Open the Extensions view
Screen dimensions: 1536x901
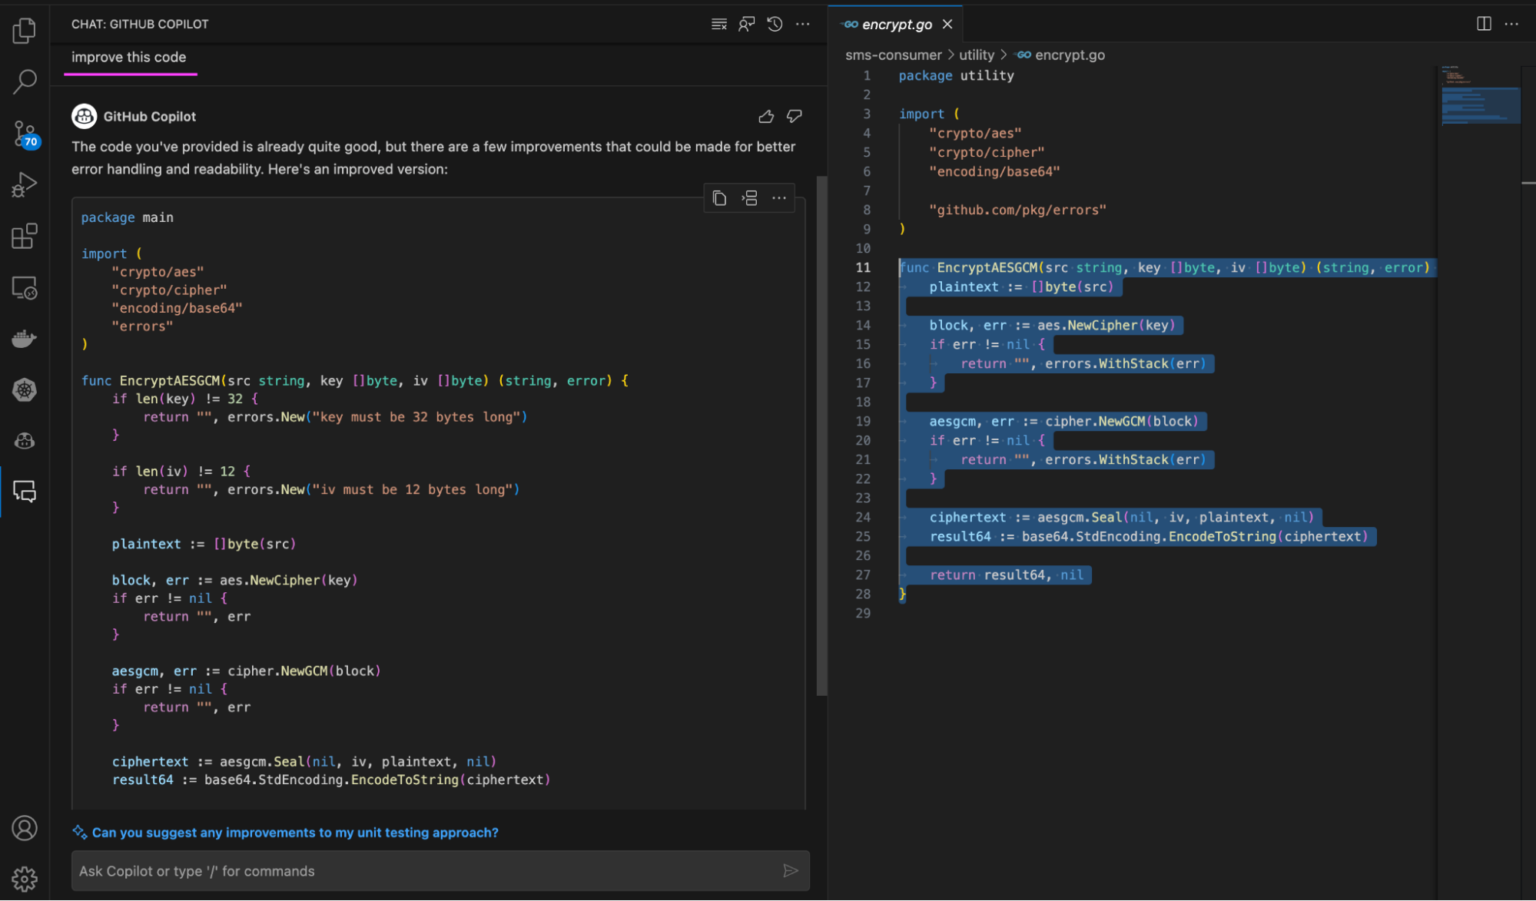click(24, 237)
